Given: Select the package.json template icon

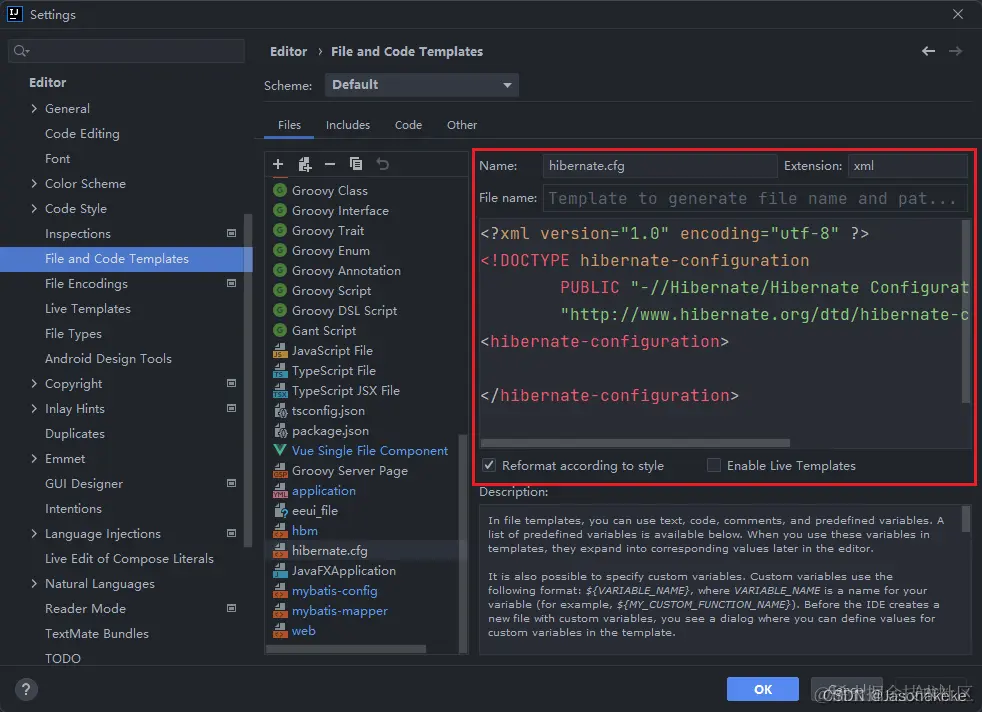Looking at the screenshot, I should tap(281, 431).
